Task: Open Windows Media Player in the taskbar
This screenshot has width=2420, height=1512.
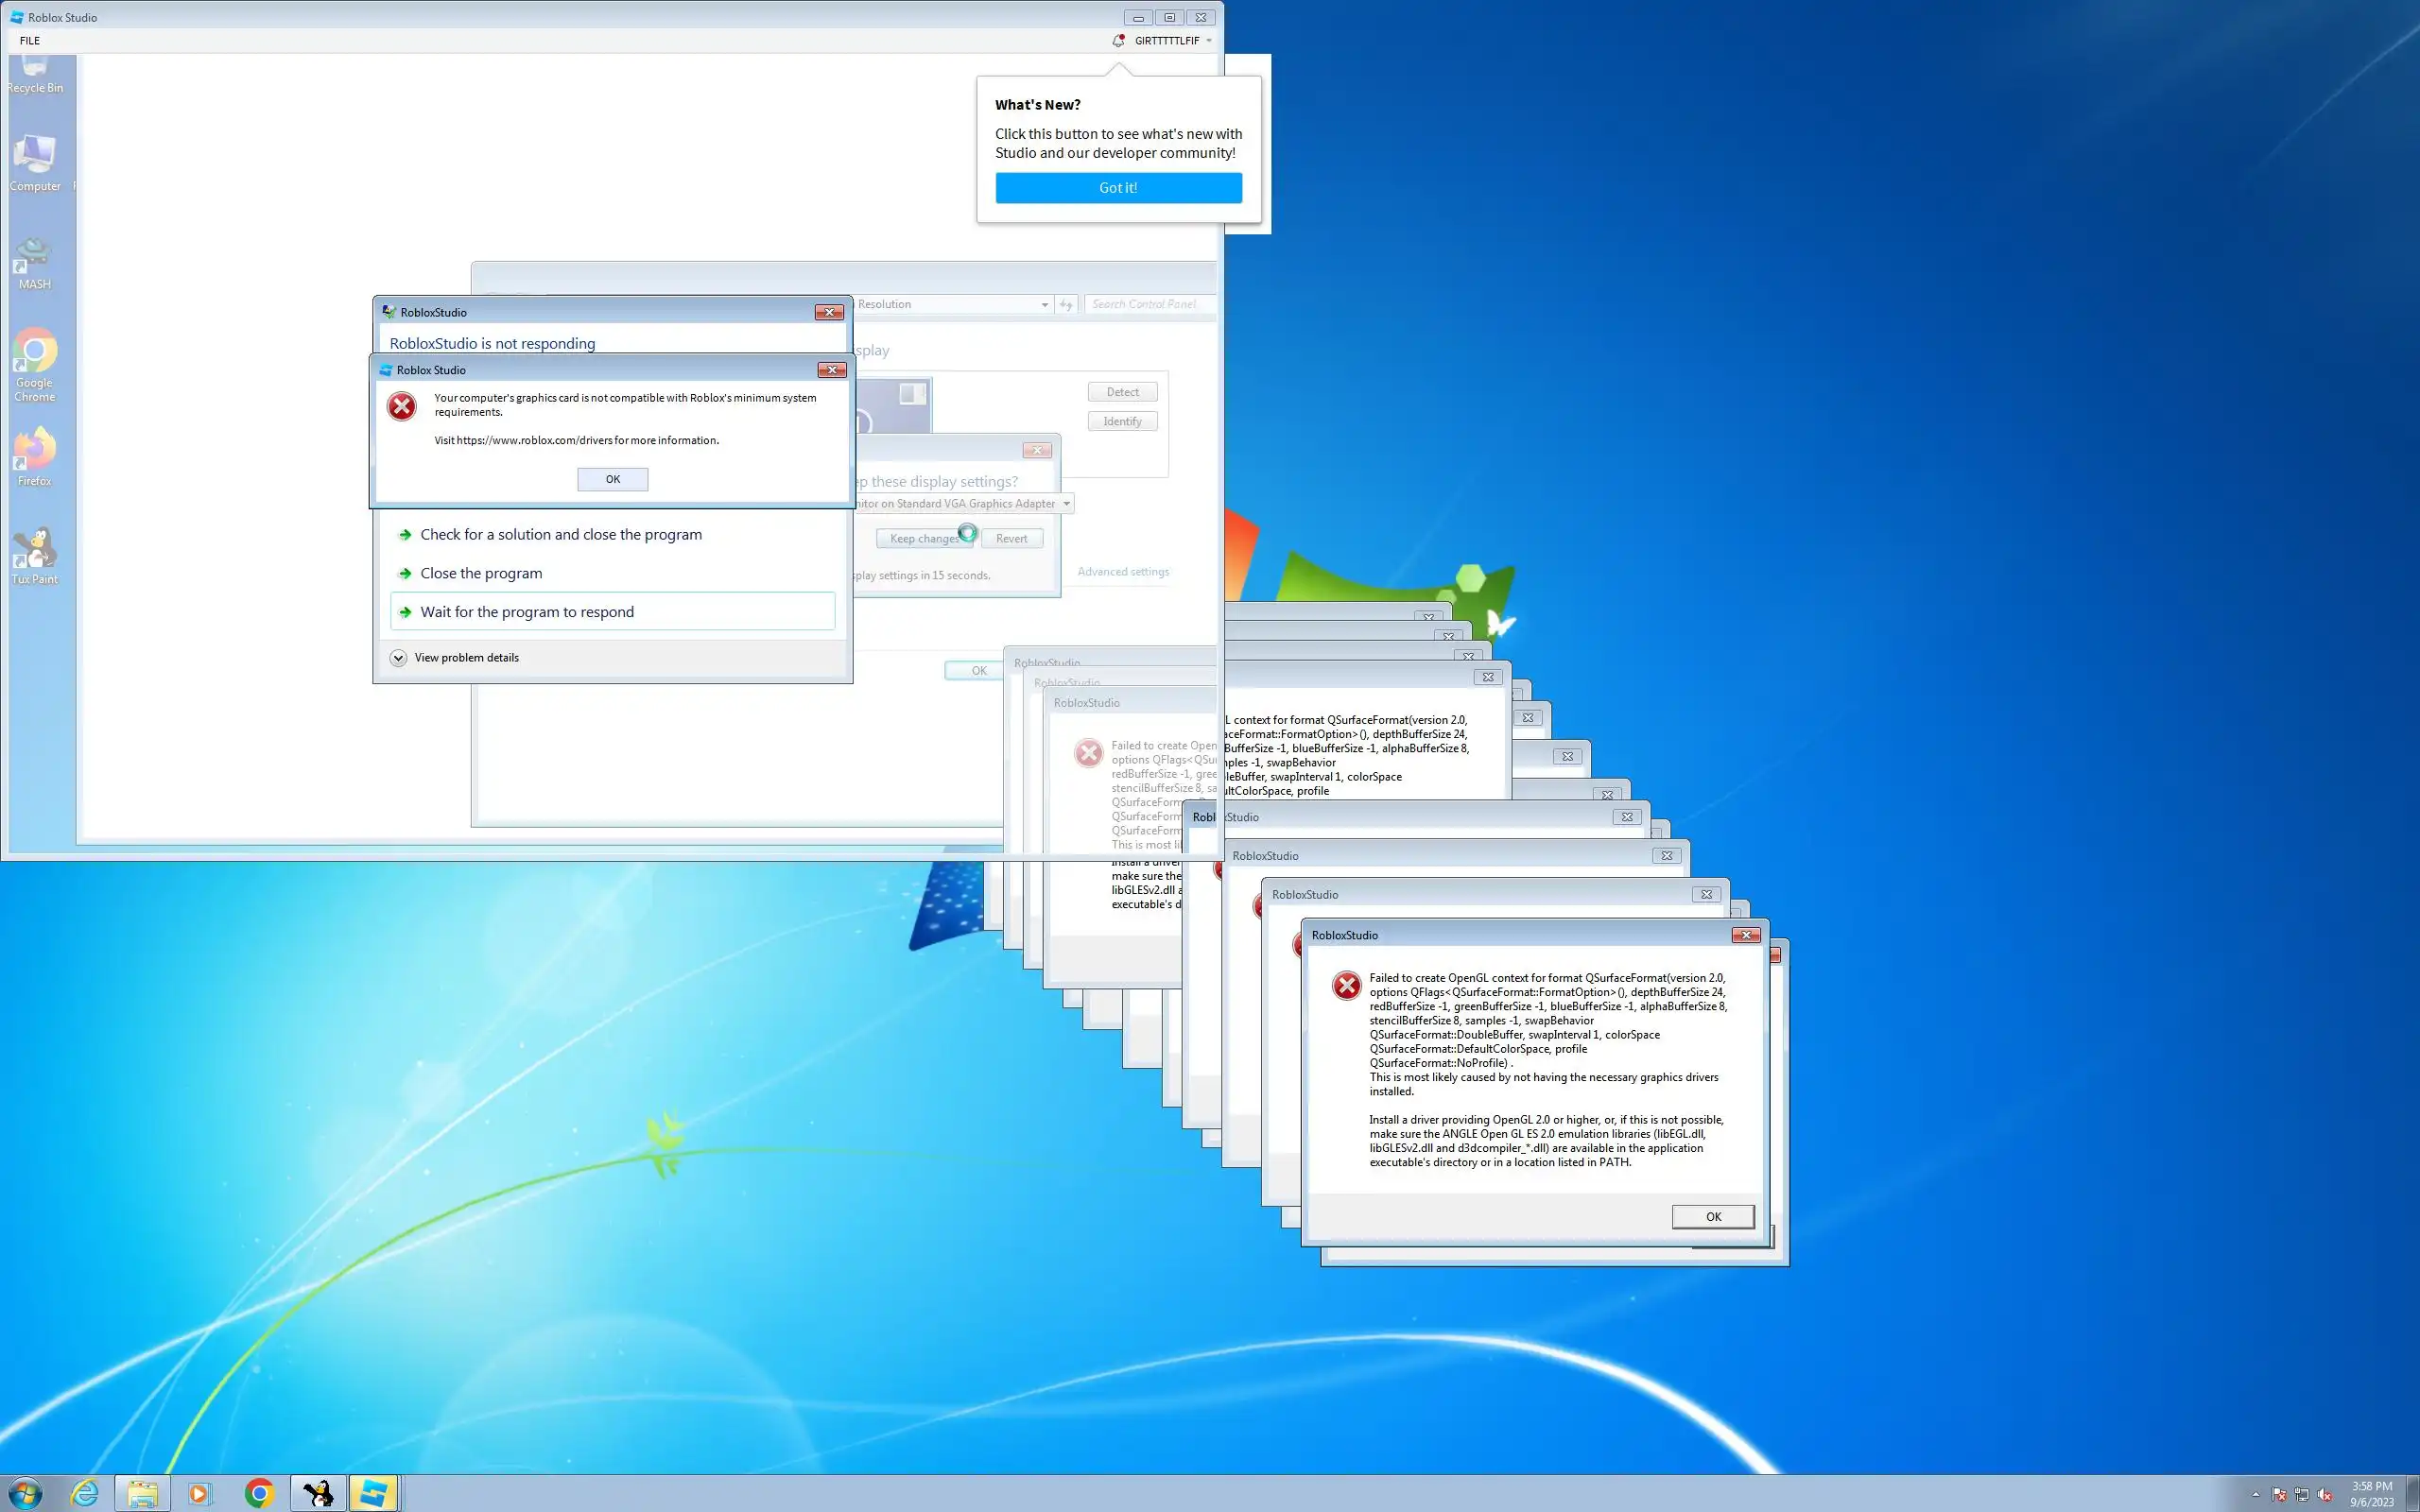Action: [199, 1493]
